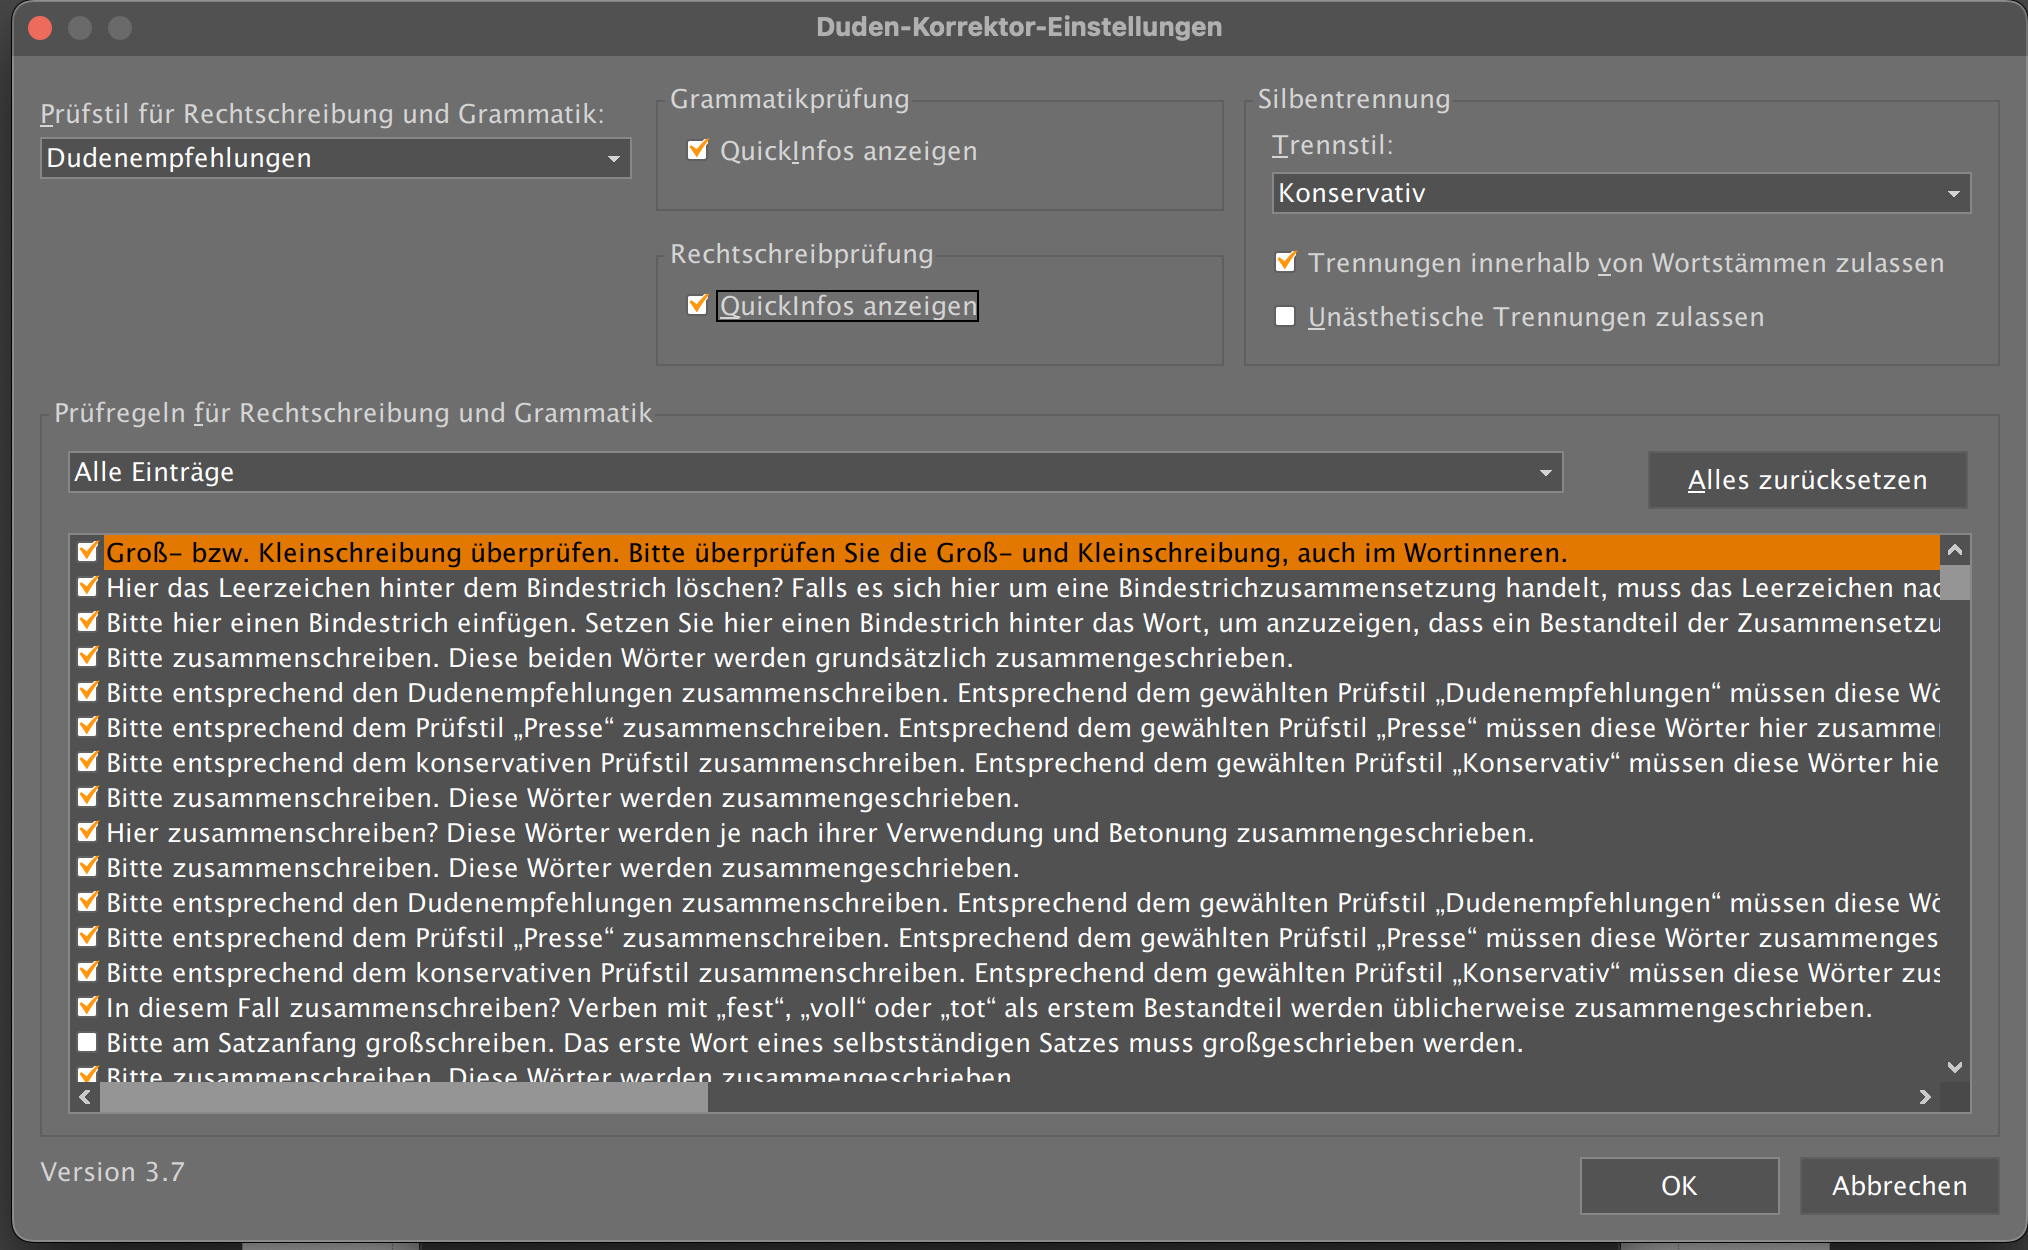Toggle QuickInfos anzeigen under Rechtschreibprüfung
This screenshot has width=2028, height=1250.
[x=698, y=305]
